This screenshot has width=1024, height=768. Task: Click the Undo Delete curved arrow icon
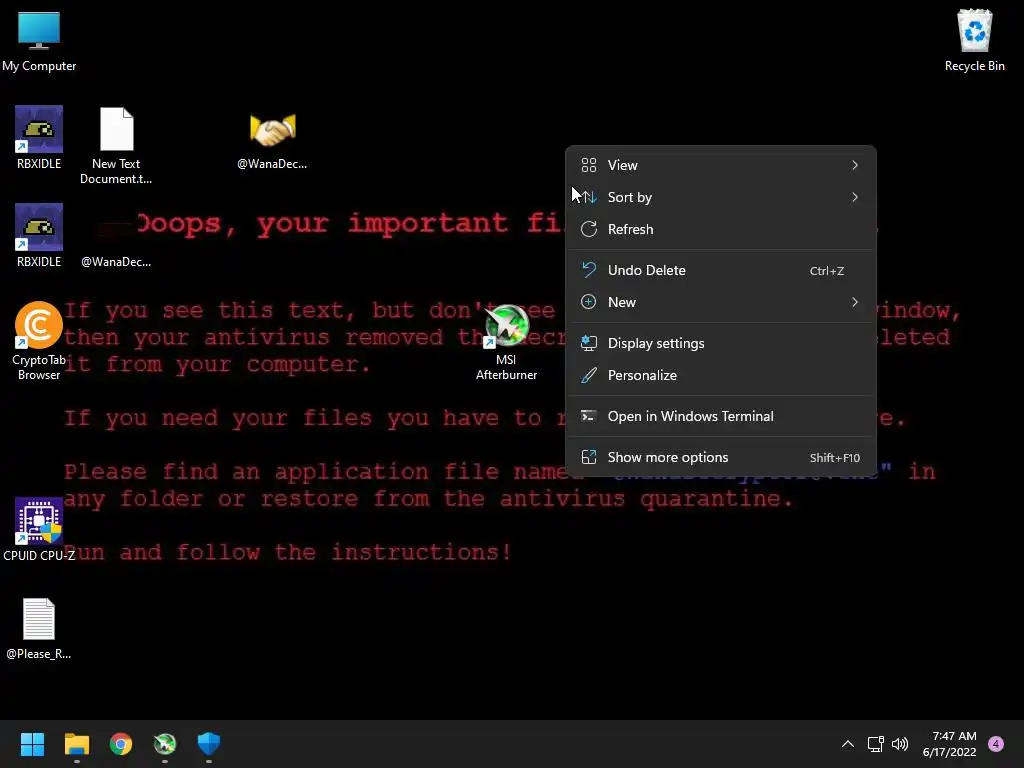[589, 270]
